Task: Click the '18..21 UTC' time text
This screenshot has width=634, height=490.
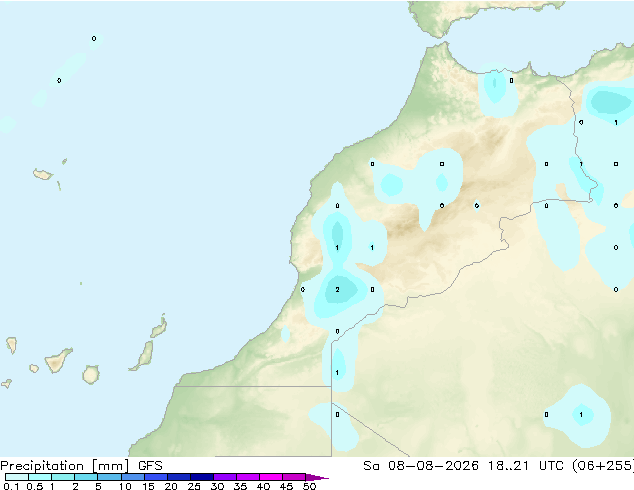Action: coord(525,466)
